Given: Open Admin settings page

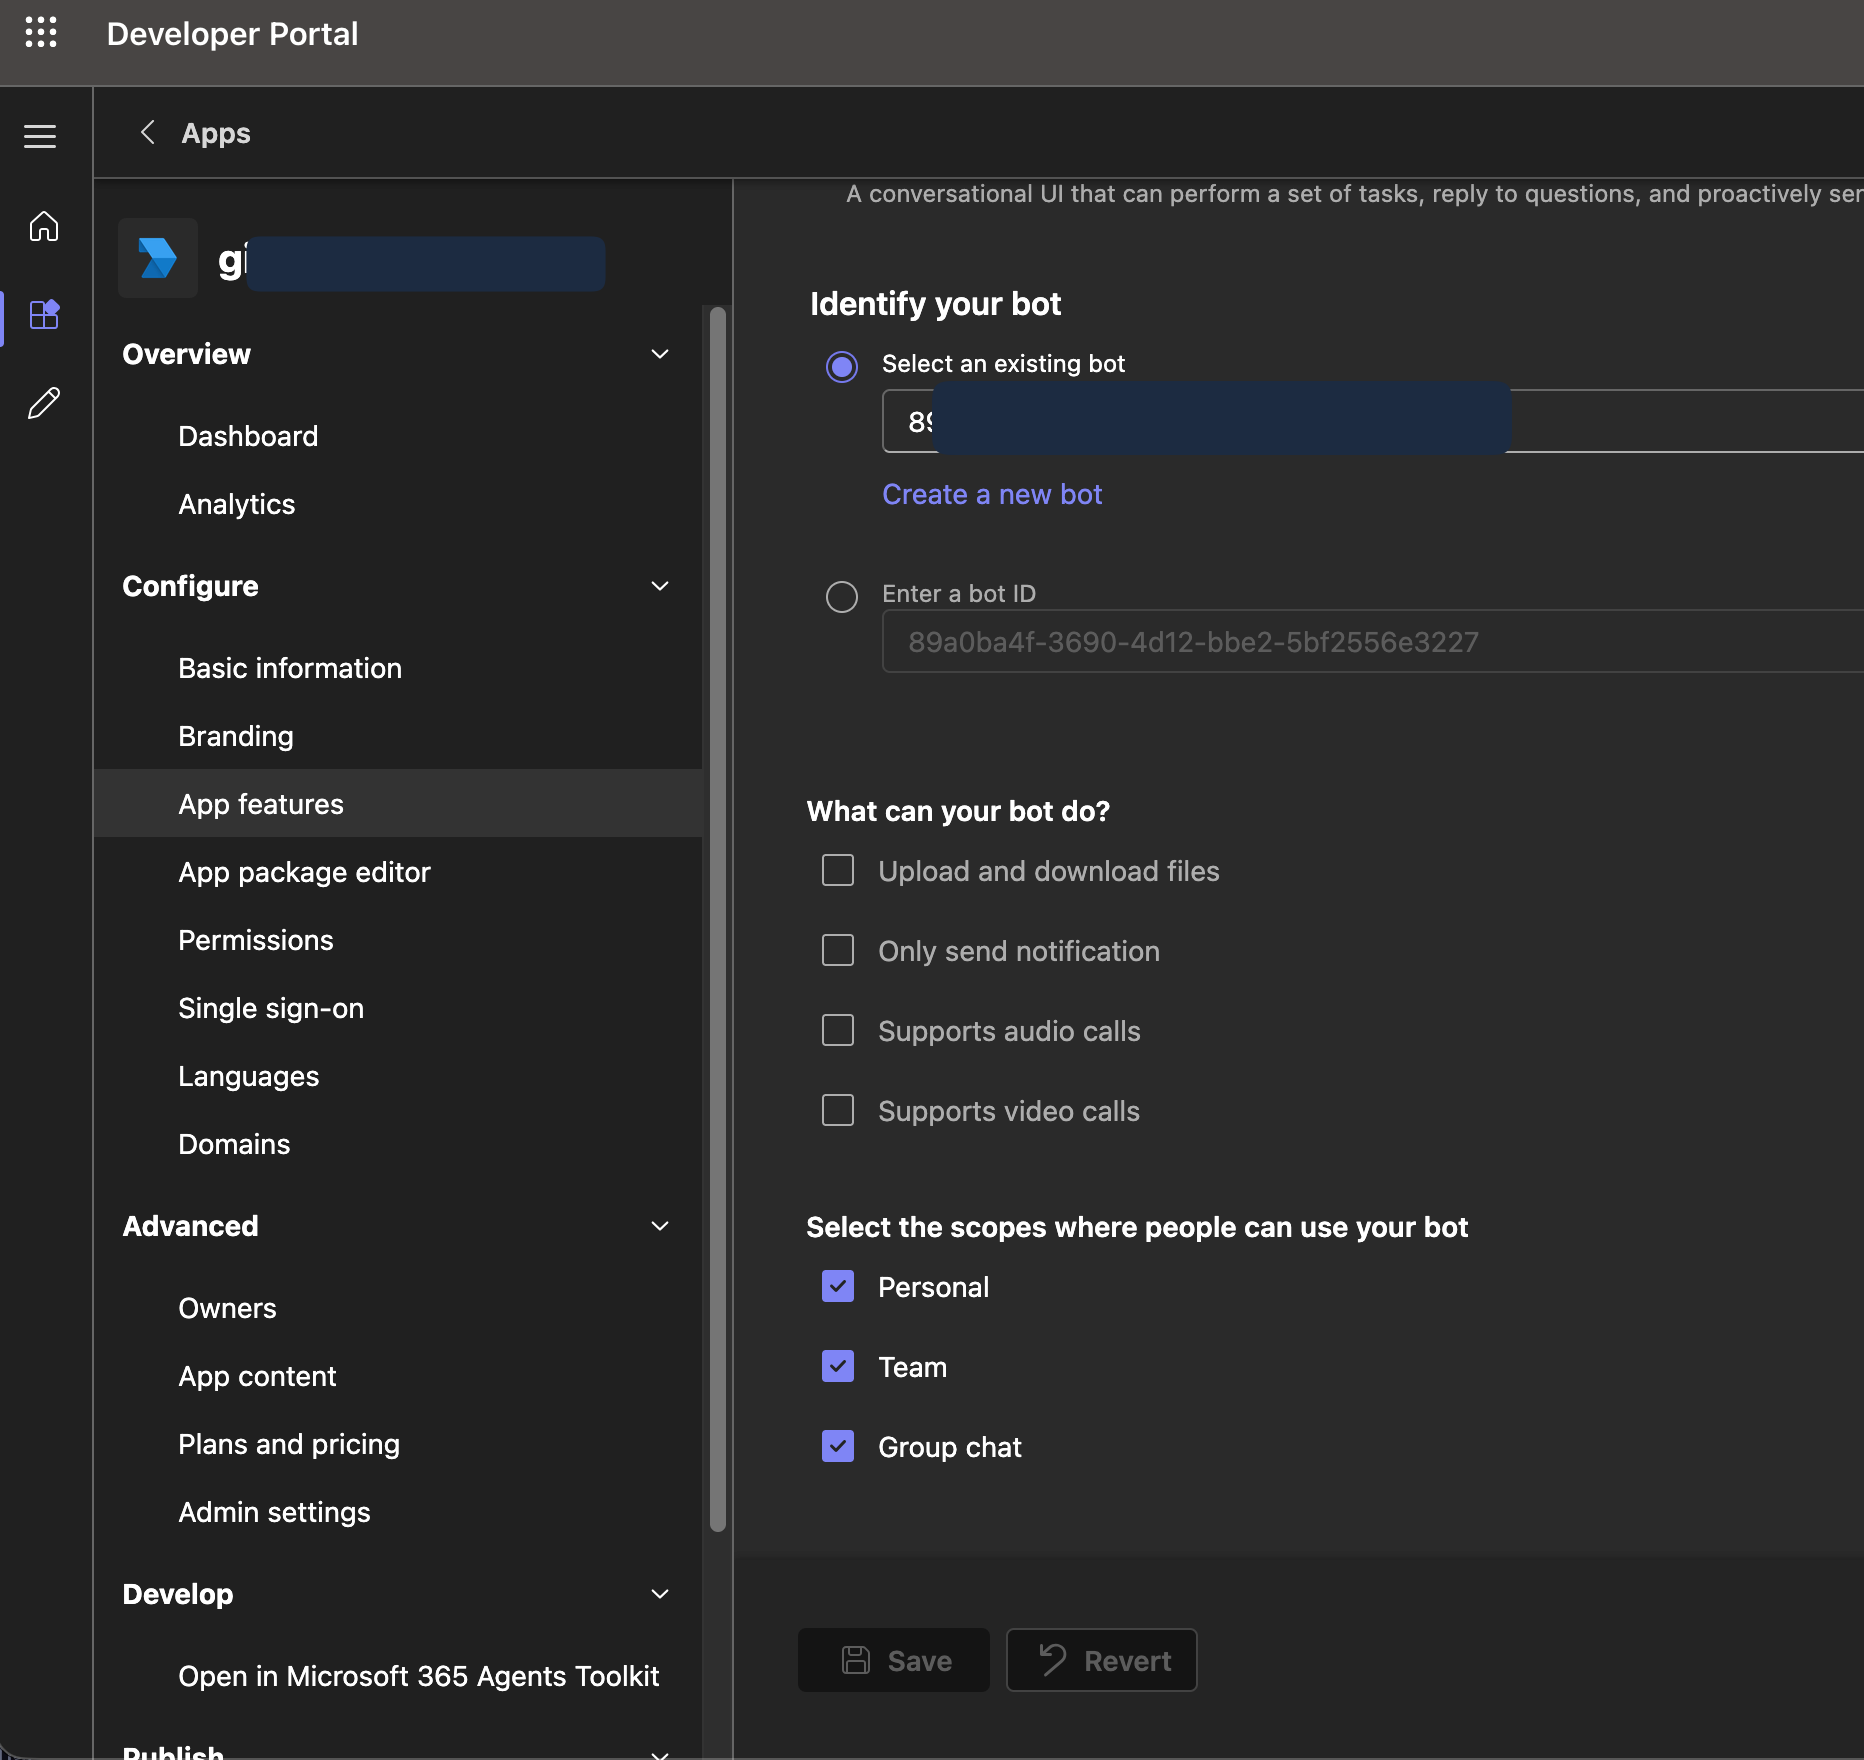Looking at the screenshot, I should 274,1512.
